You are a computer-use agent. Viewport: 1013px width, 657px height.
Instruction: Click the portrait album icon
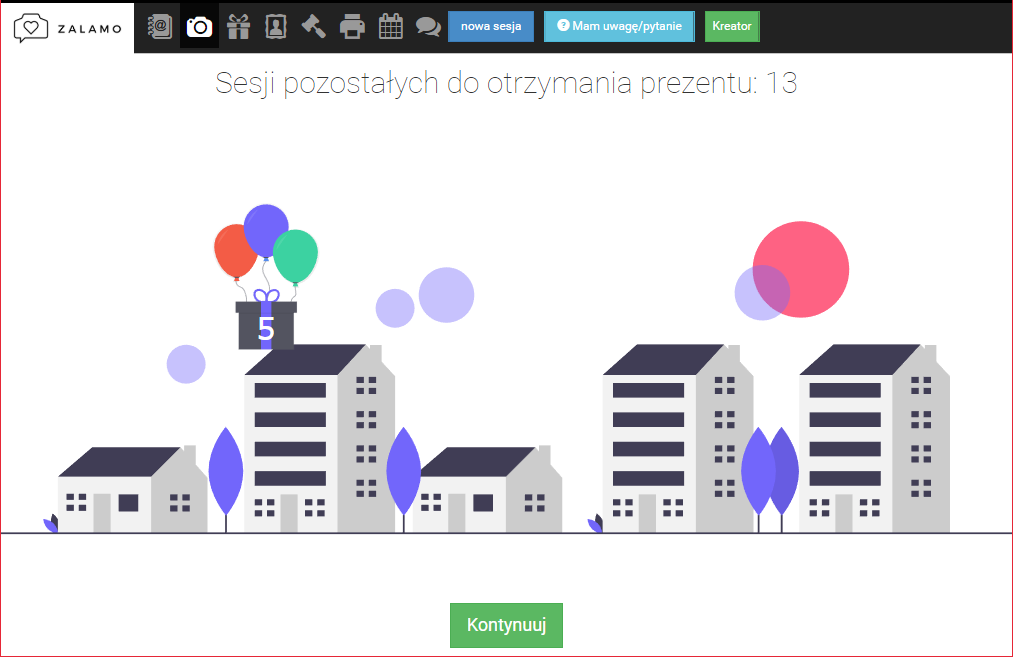tap(276, 26)
